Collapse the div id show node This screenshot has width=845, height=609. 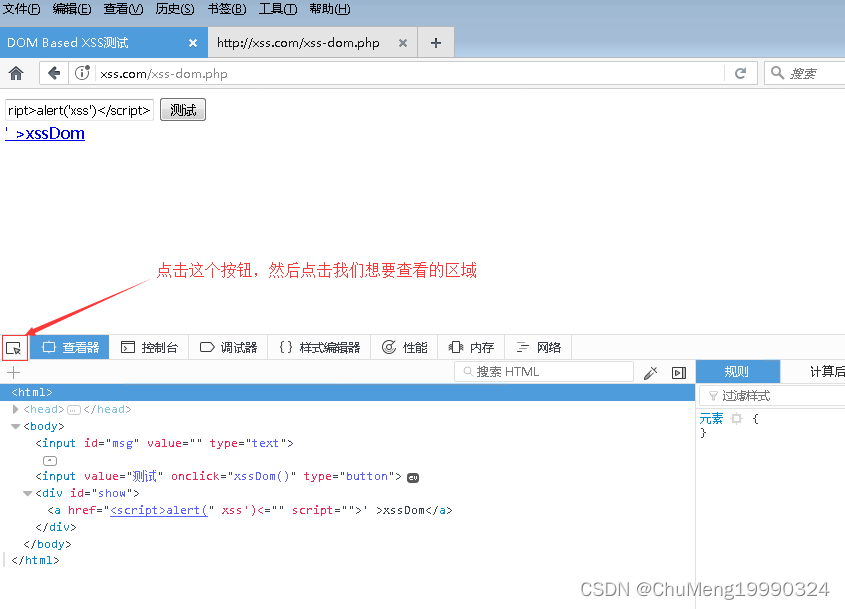(x=27, y=493)
